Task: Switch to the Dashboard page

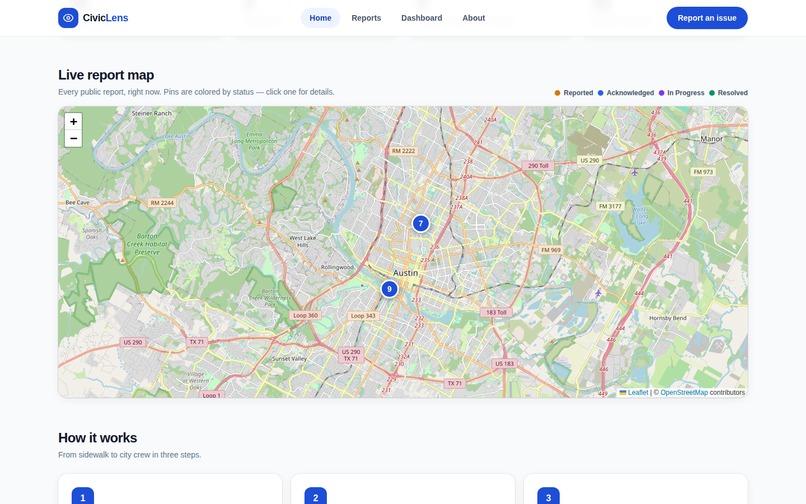Action: [422, 18]
